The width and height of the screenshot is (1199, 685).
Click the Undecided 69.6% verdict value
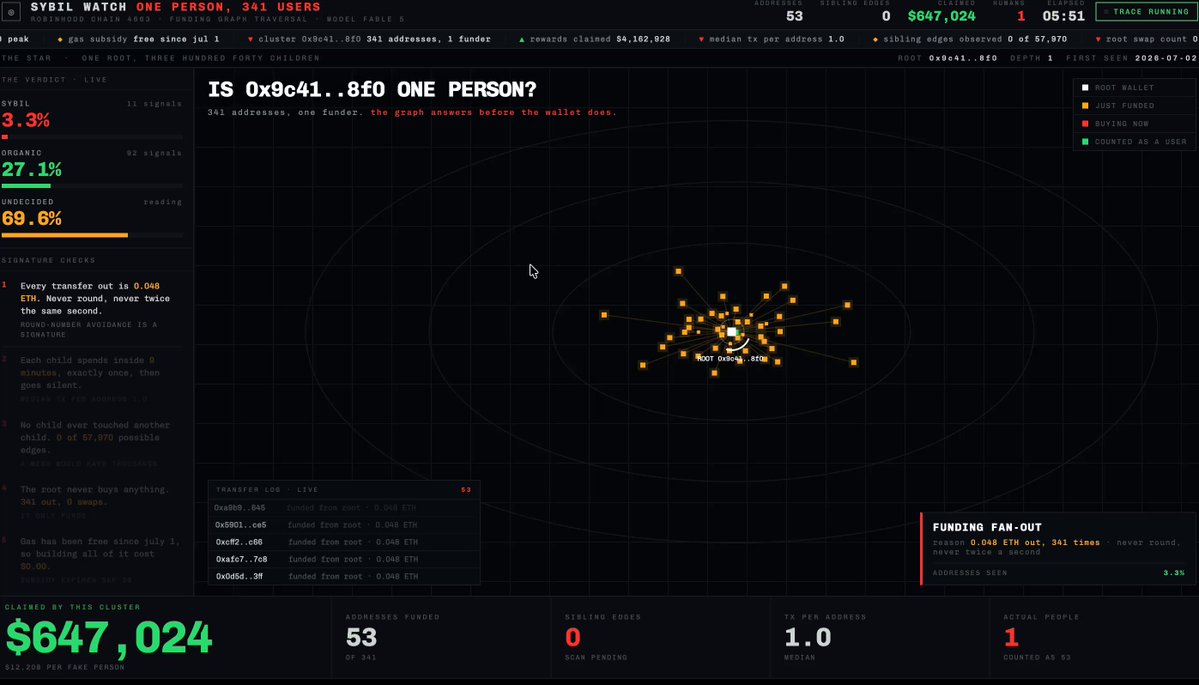(x=31, y=218)
